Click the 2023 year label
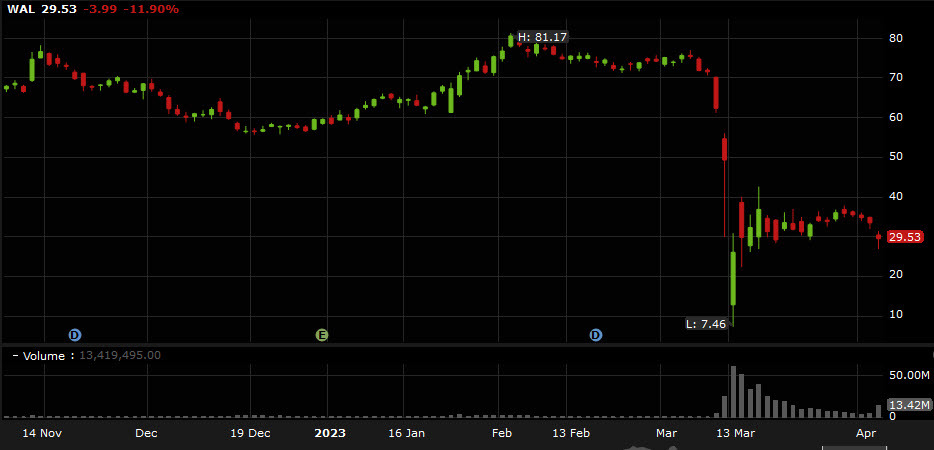This screenshot has height=450, width=934. tap(328, 433)
